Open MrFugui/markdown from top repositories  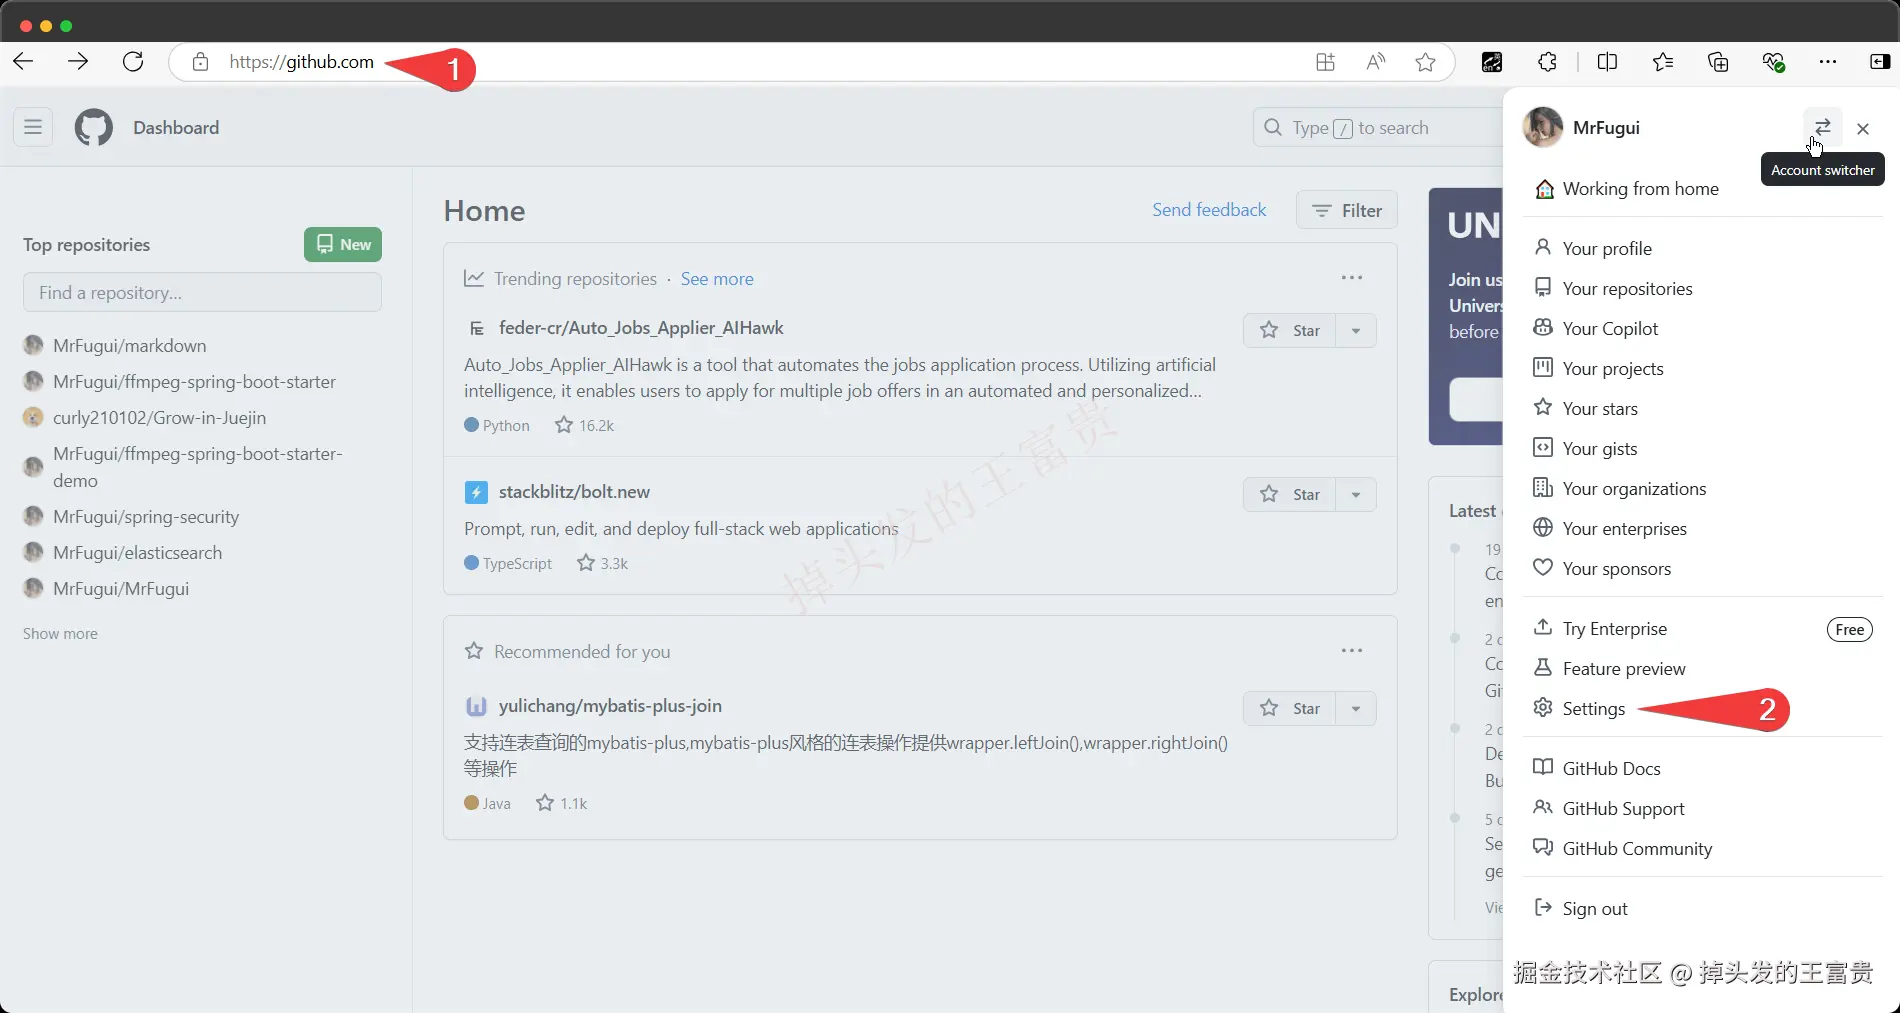[130, 345]
